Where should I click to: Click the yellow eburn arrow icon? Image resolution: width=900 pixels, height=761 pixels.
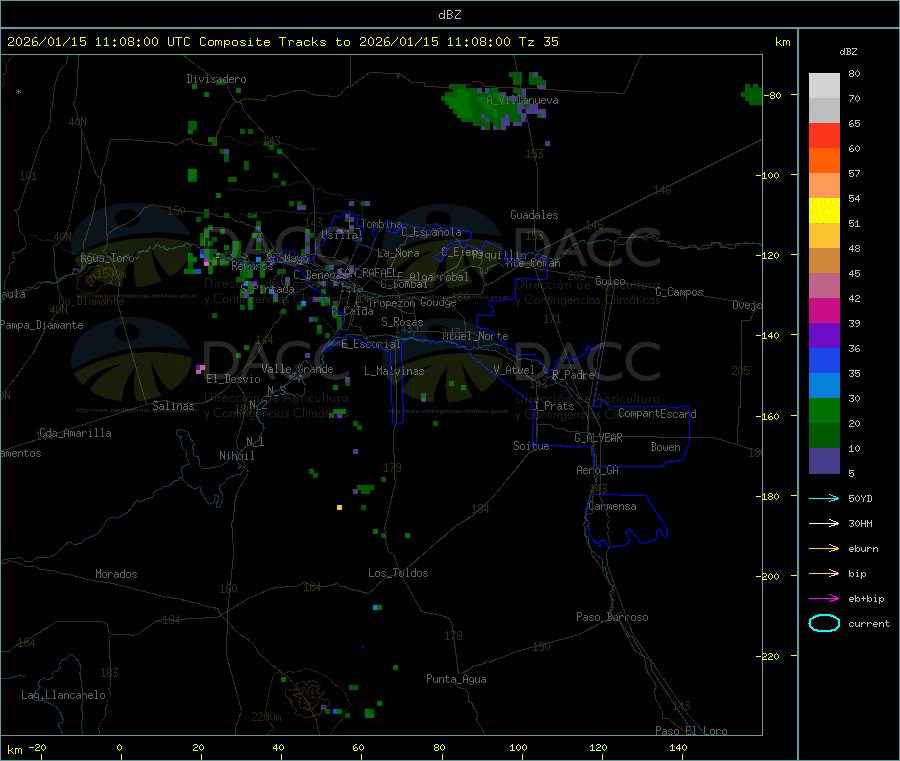[824, 548]
